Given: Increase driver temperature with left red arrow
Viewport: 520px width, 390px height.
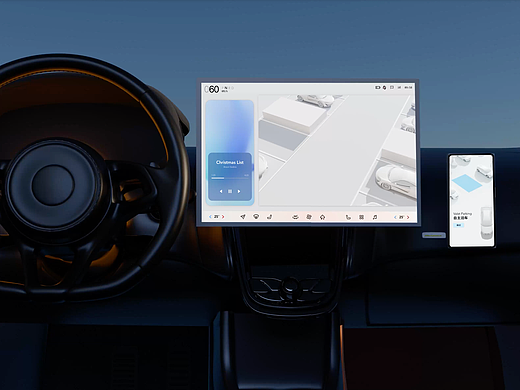Looking at the screenshot, I should 223,217.
